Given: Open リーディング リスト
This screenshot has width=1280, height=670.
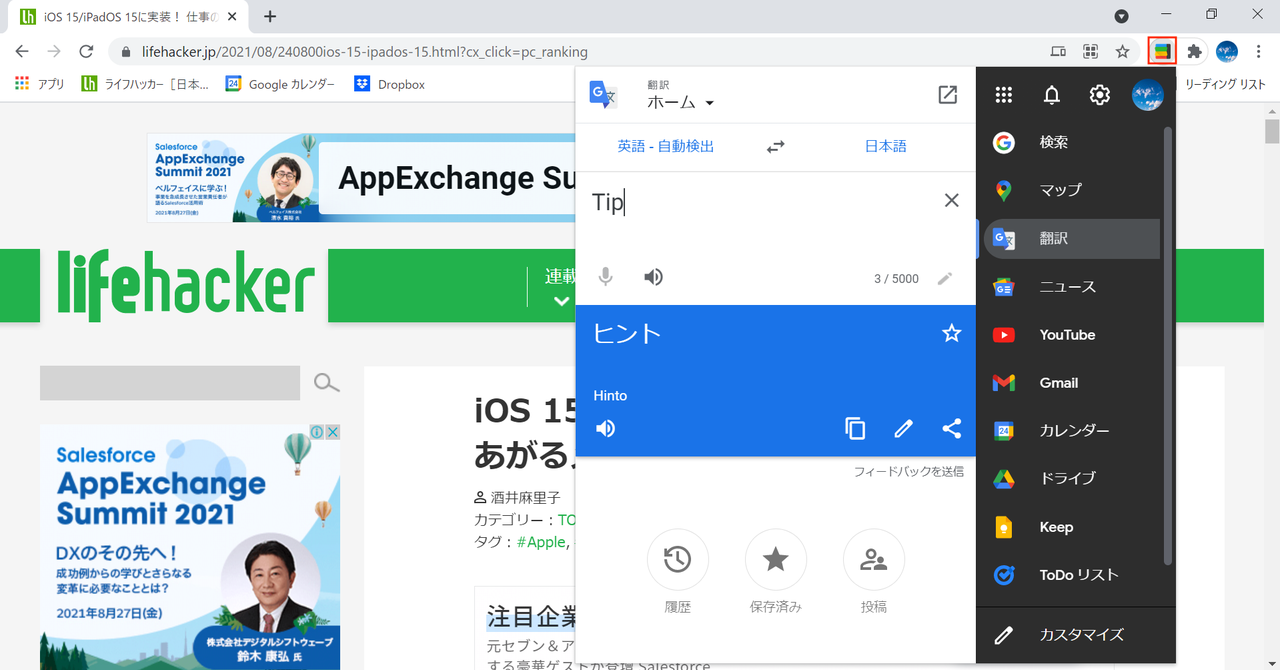Looking at the screenshot, I should click(1225, 85).
